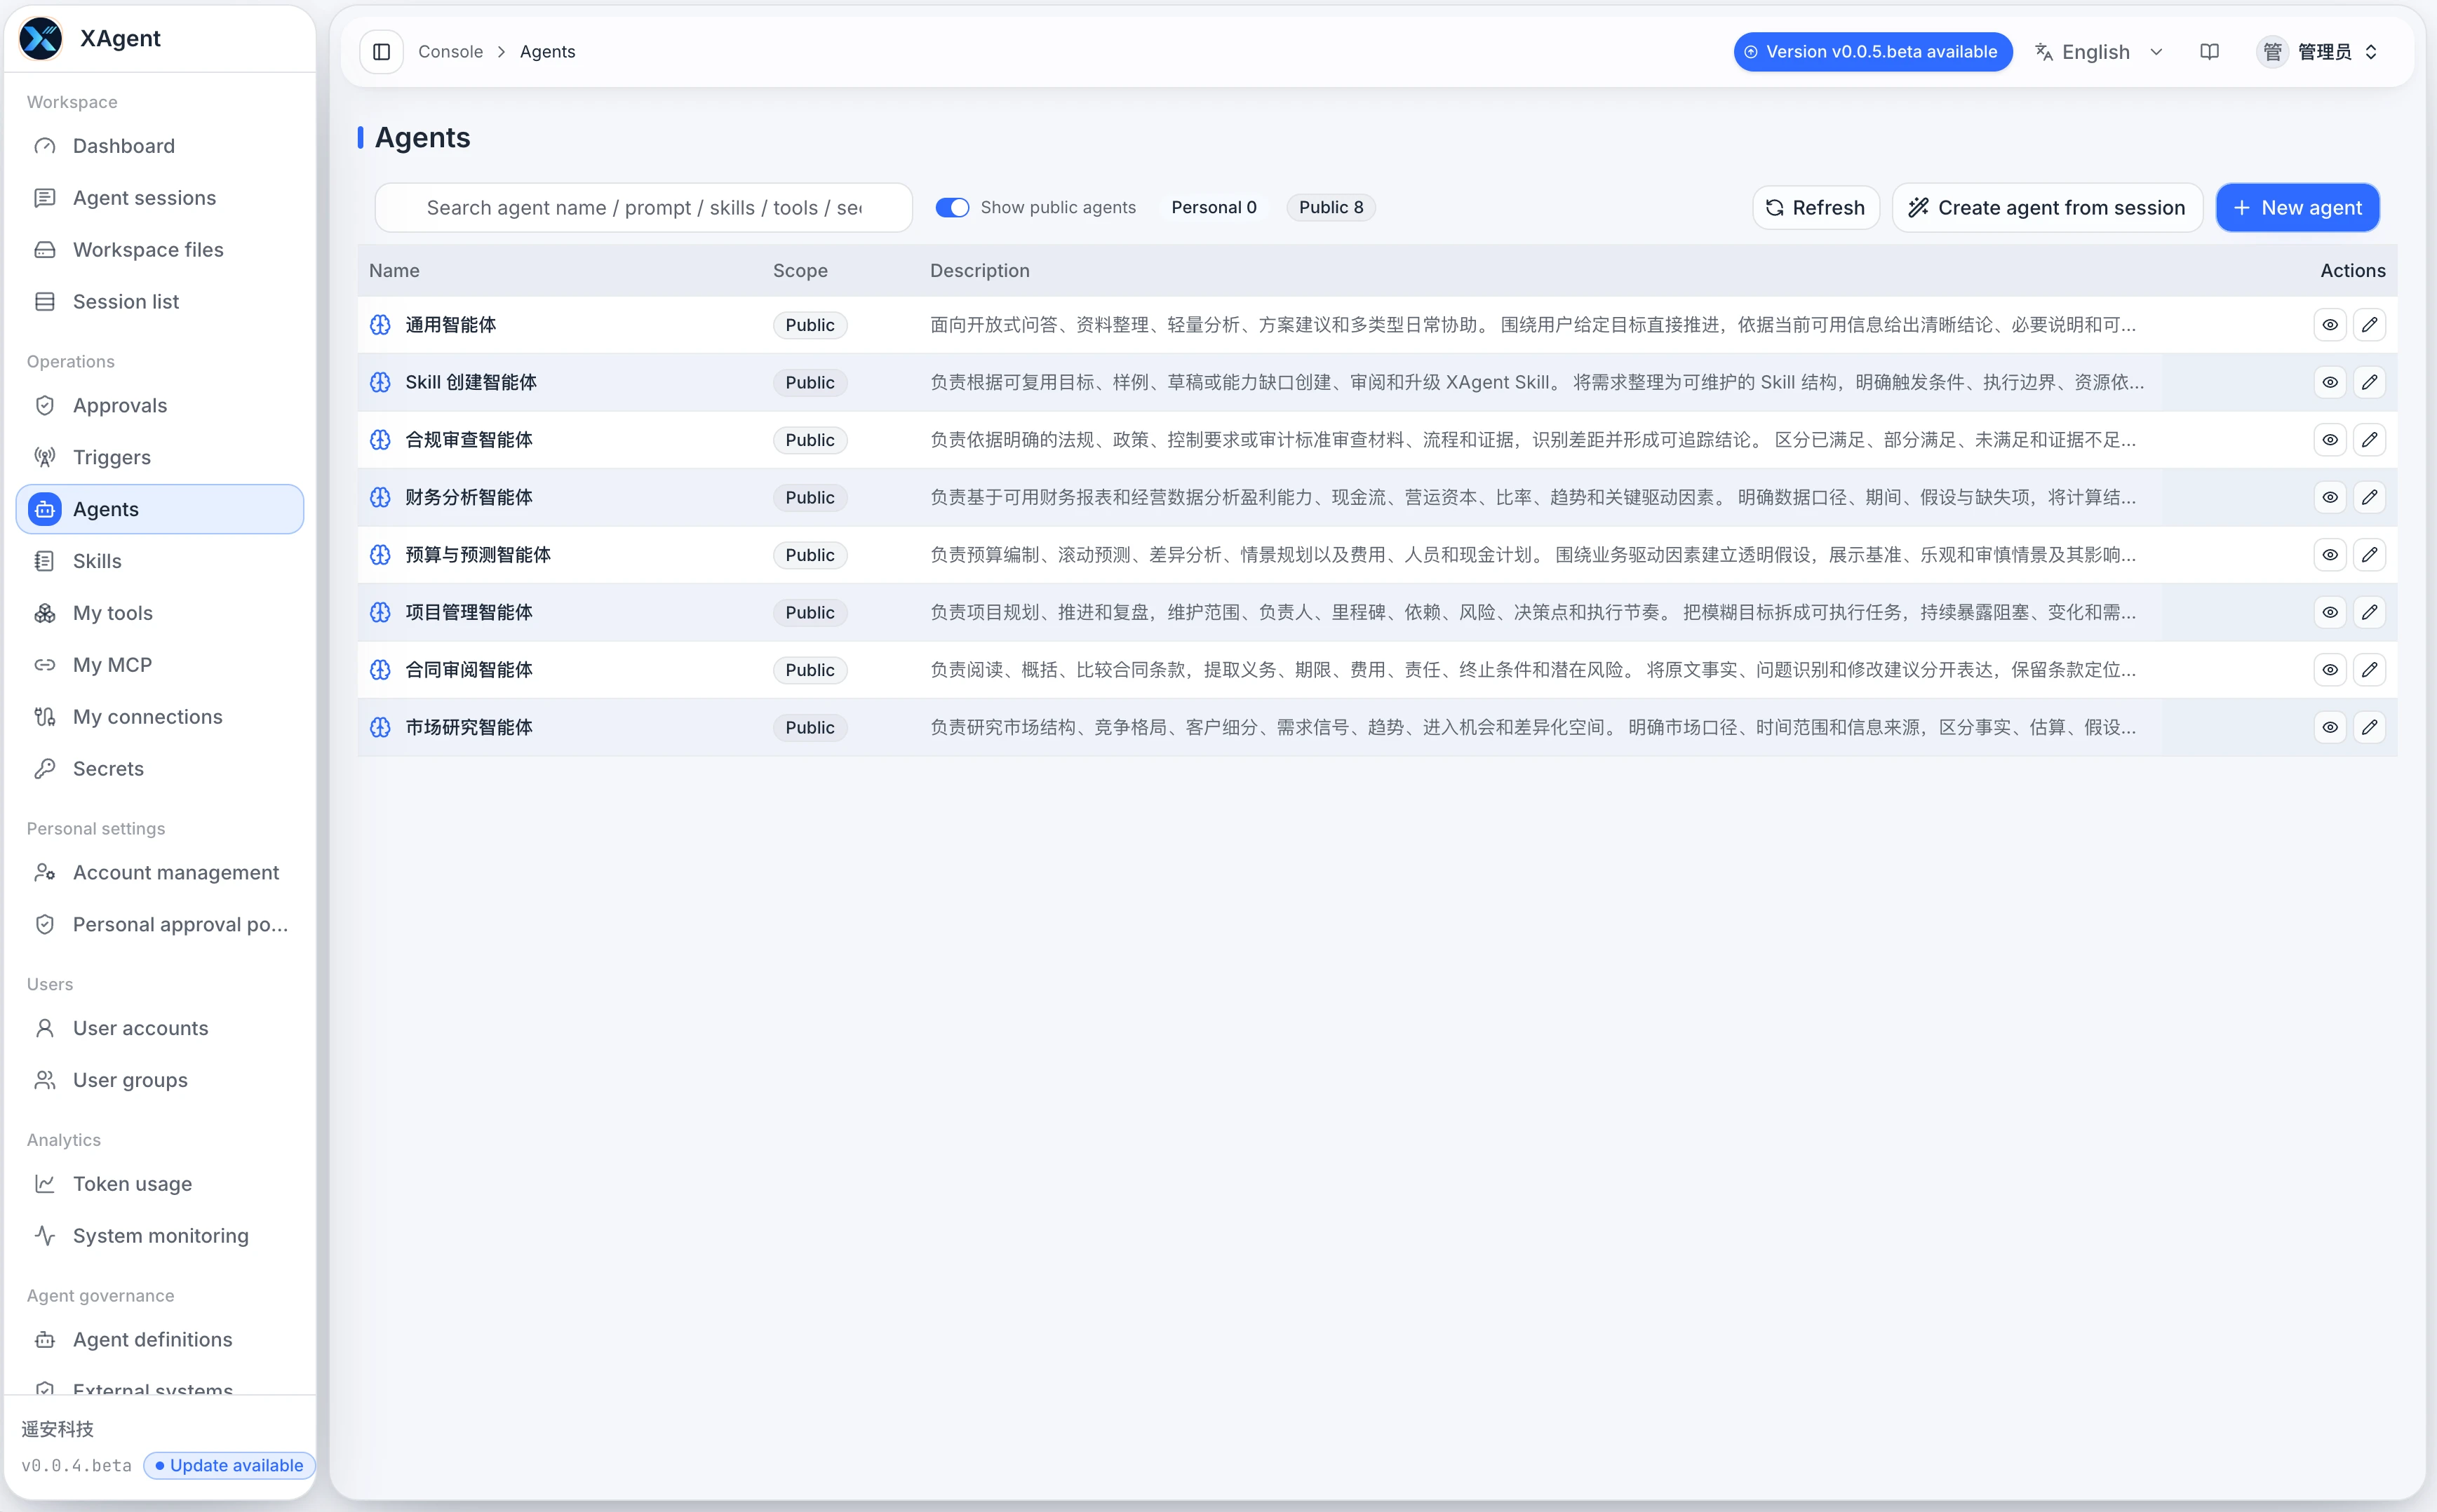View 市场研究智能体 via its eye icon

pyautogui.click(x=2330, y=727)
